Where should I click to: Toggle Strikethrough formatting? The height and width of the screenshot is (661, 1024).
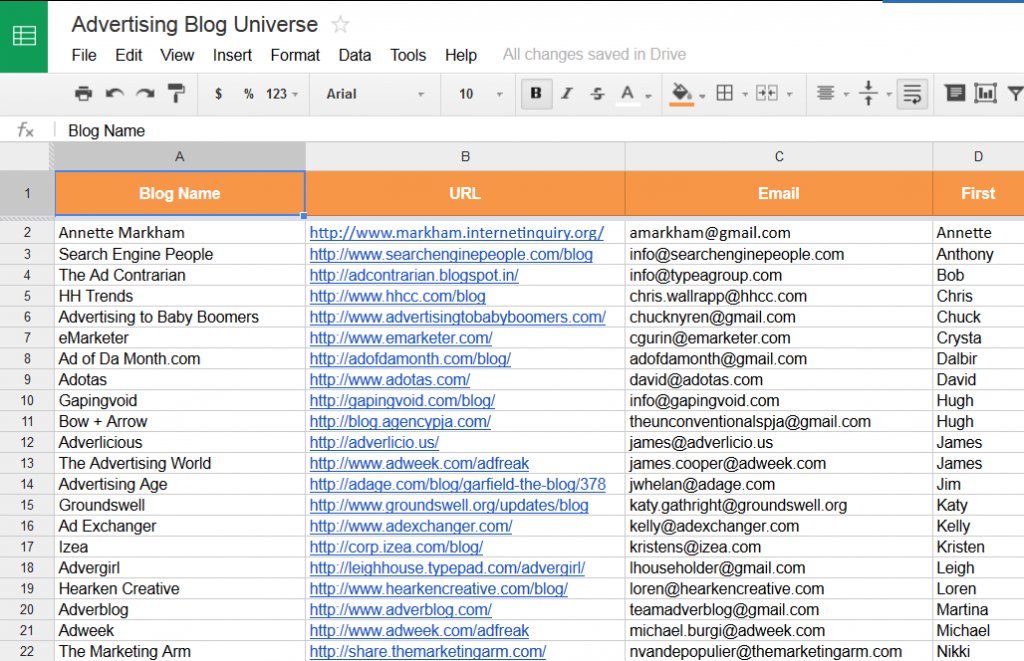(x=597, y=93)
